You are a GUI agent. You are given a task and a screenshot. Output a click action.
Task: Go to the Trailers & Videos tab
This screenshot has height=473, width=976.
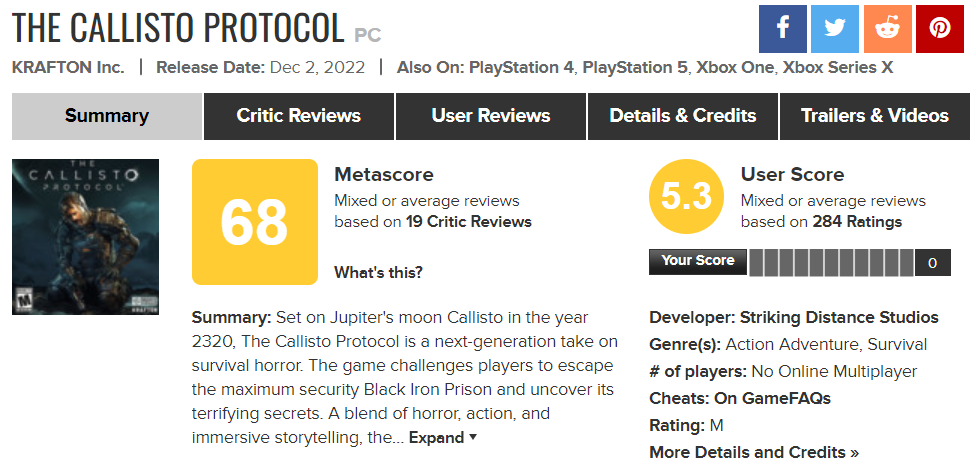click(875, 116)
